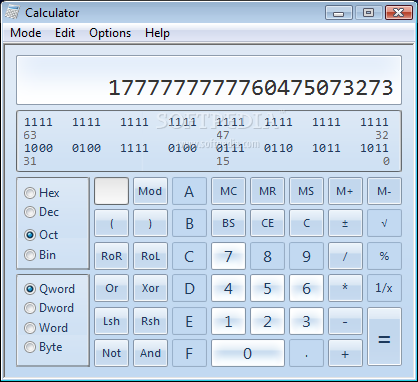Click the open parenthesis button

[111, 223]
